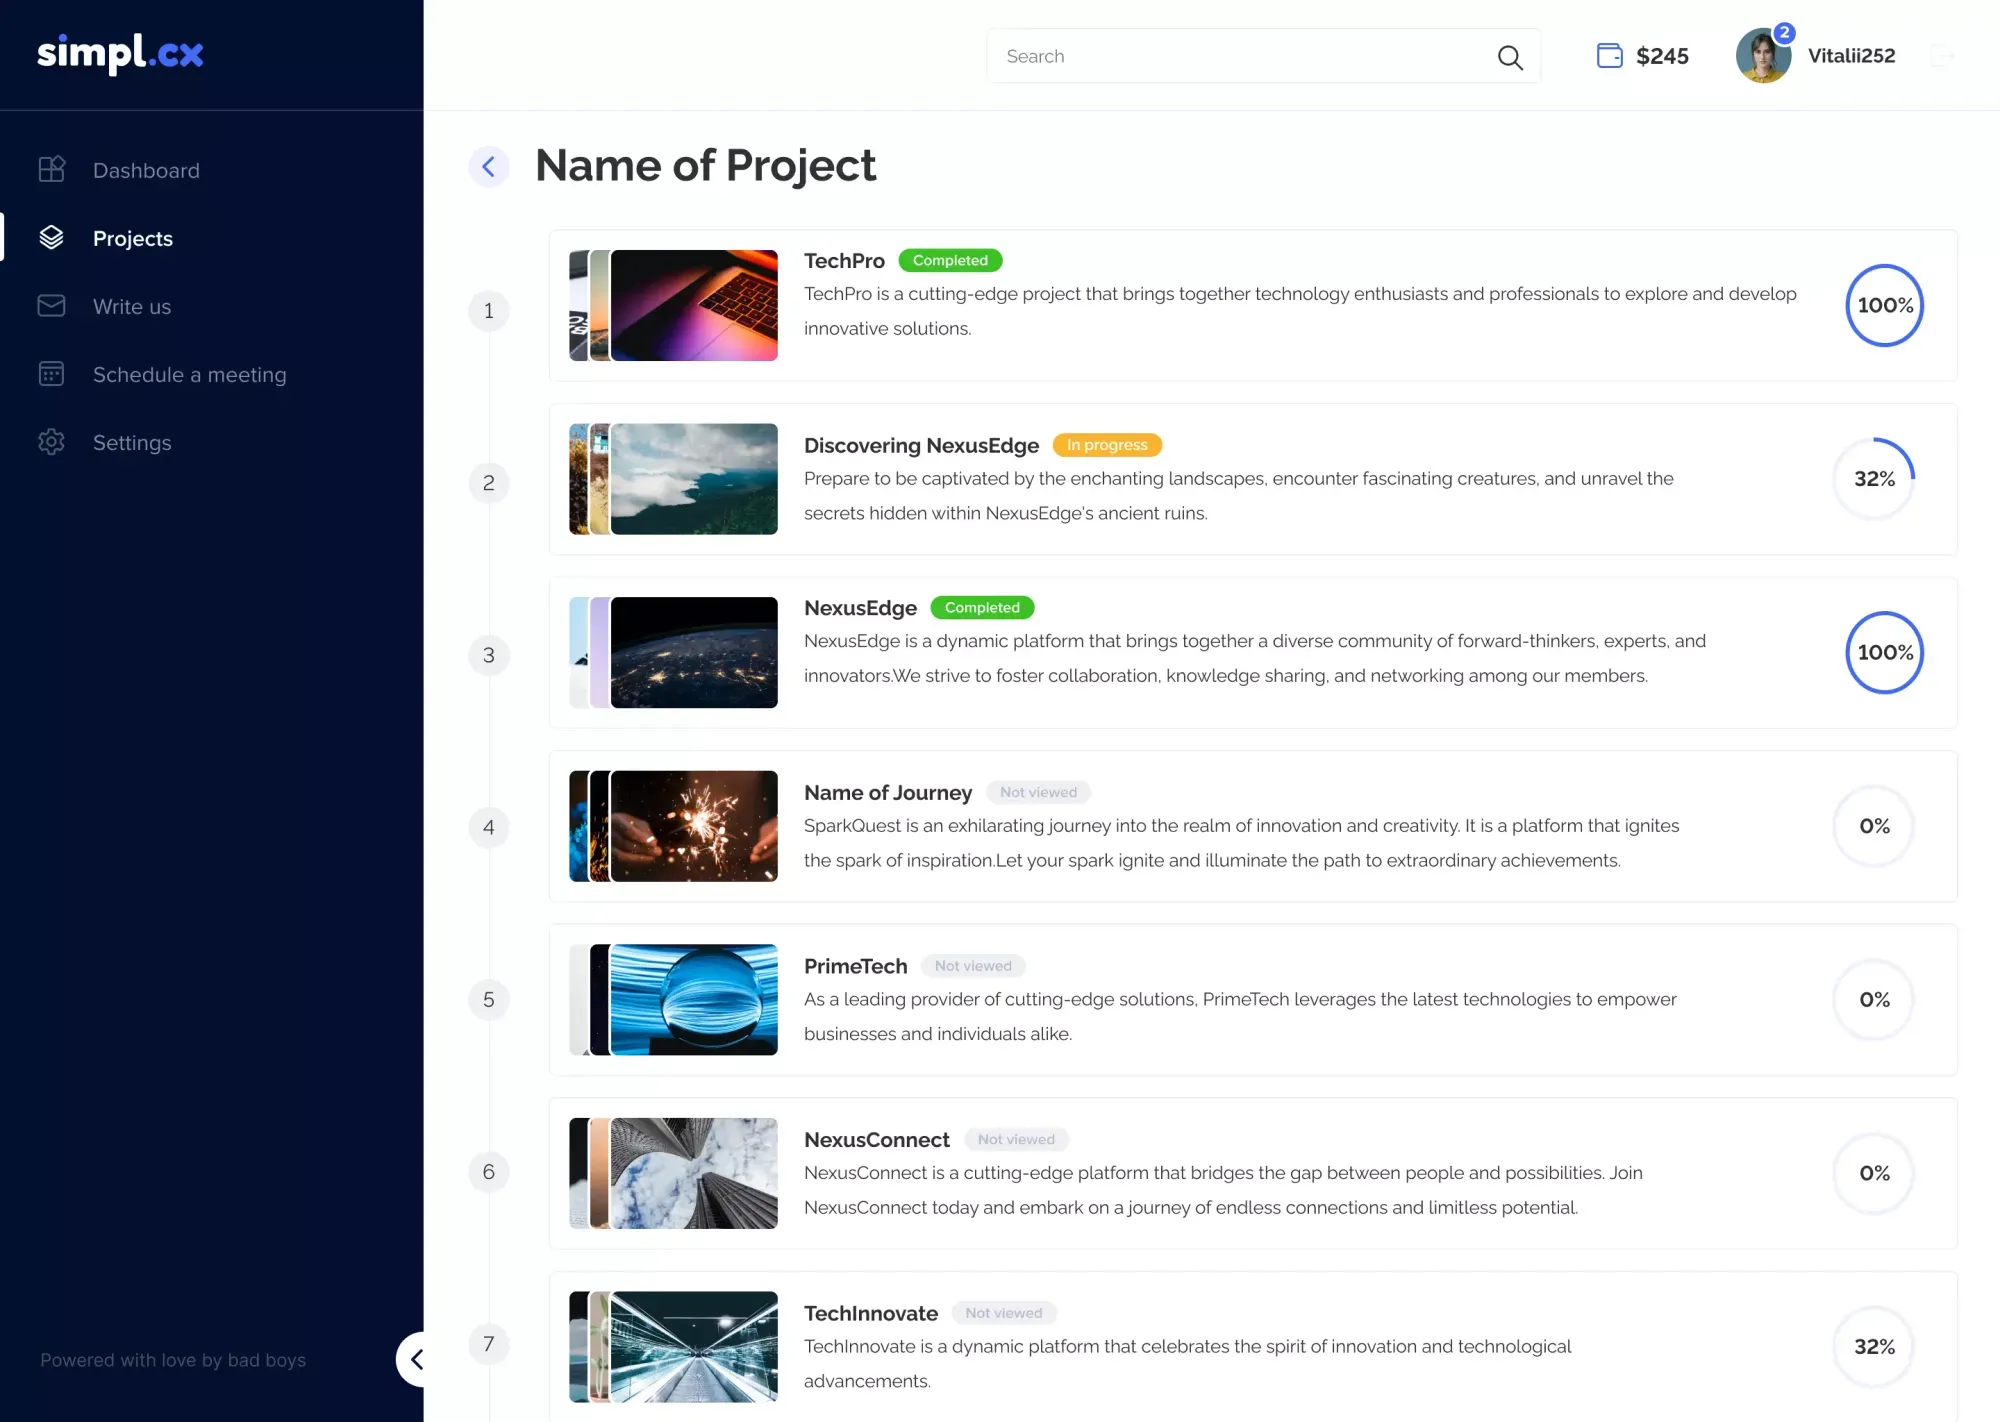Click the Settings gear icon
2000x1422 pixels.
(51, 442)
